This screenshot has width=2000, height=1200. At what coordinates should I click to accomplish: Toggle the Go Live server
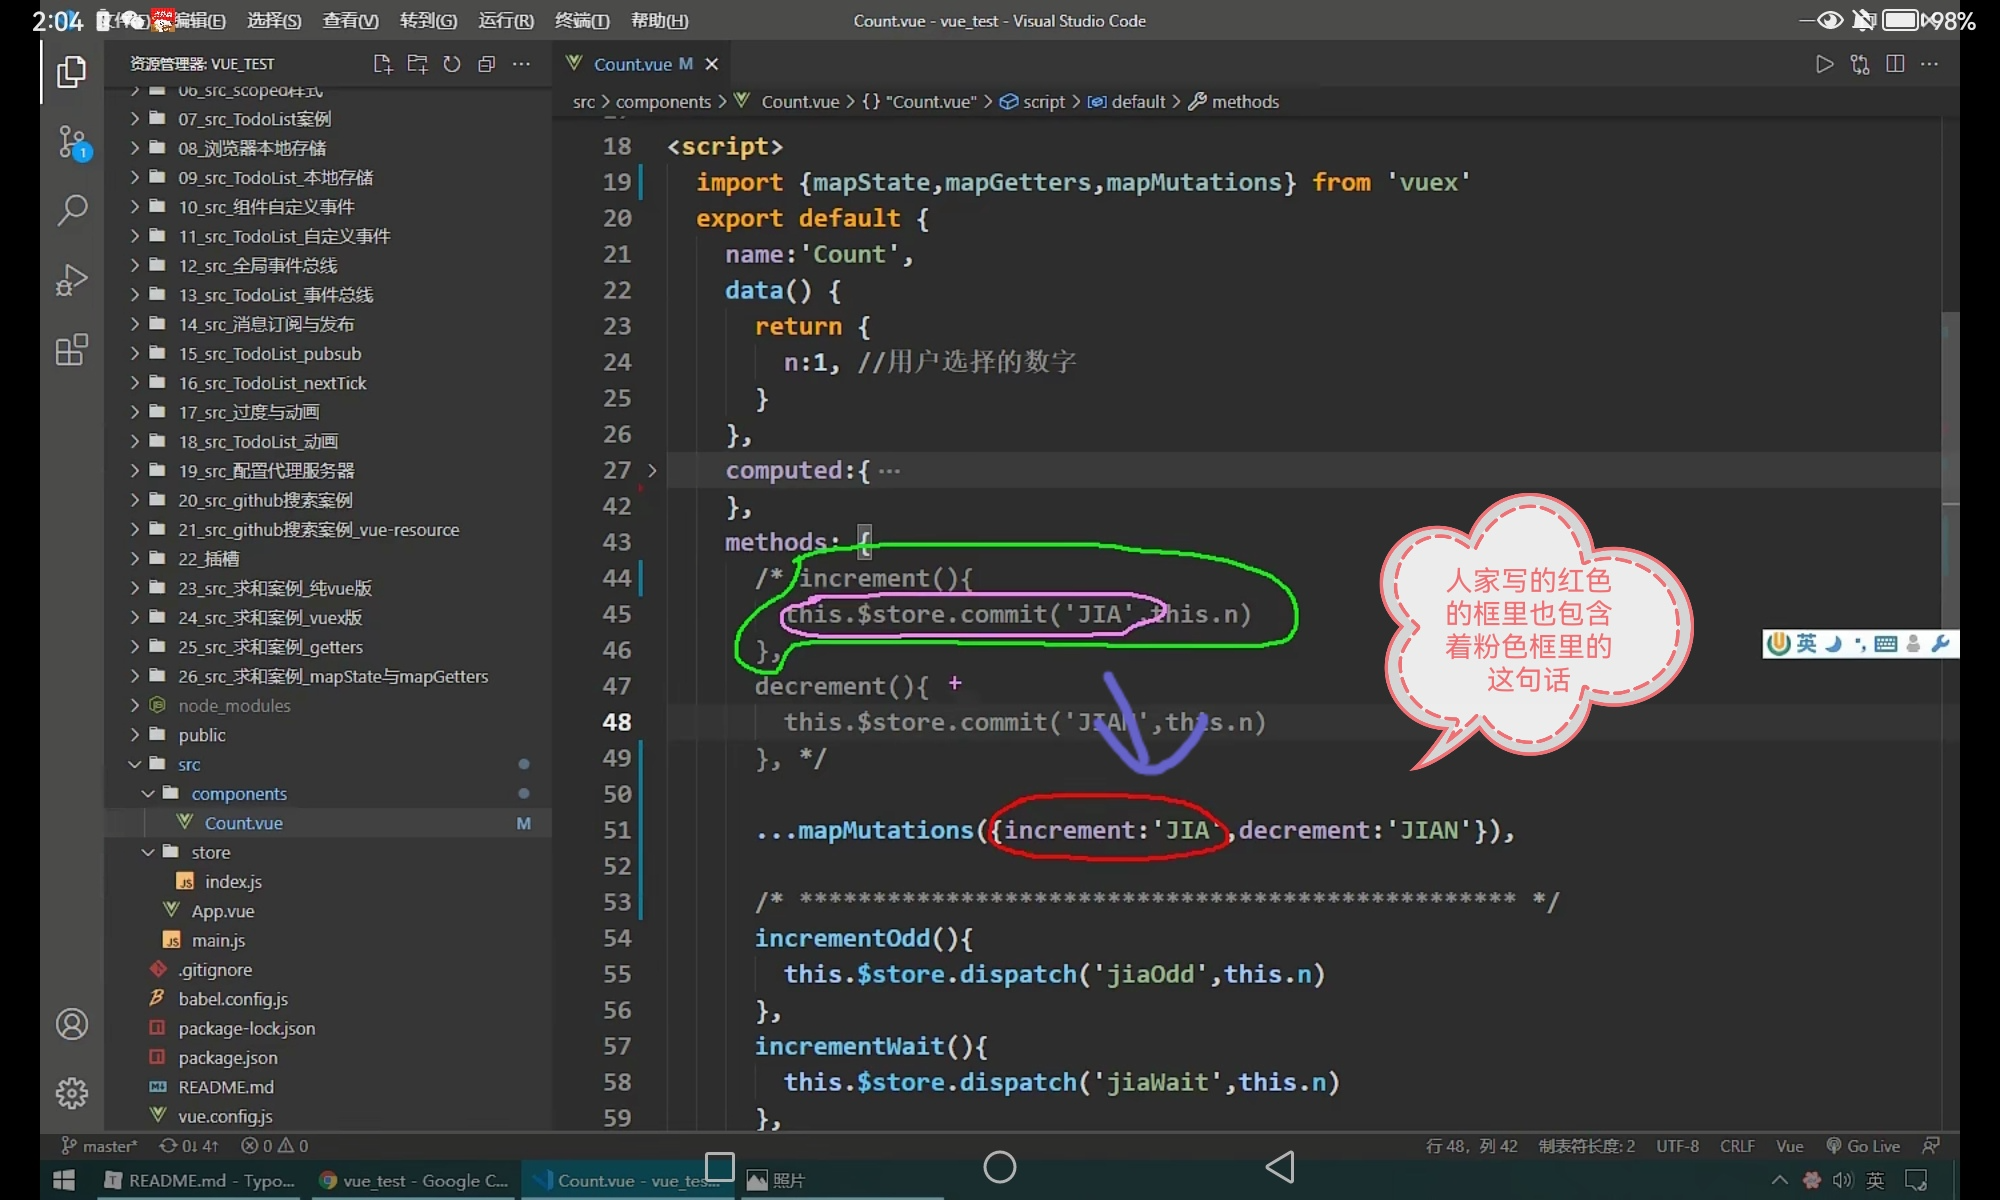click(1863, 1146)
